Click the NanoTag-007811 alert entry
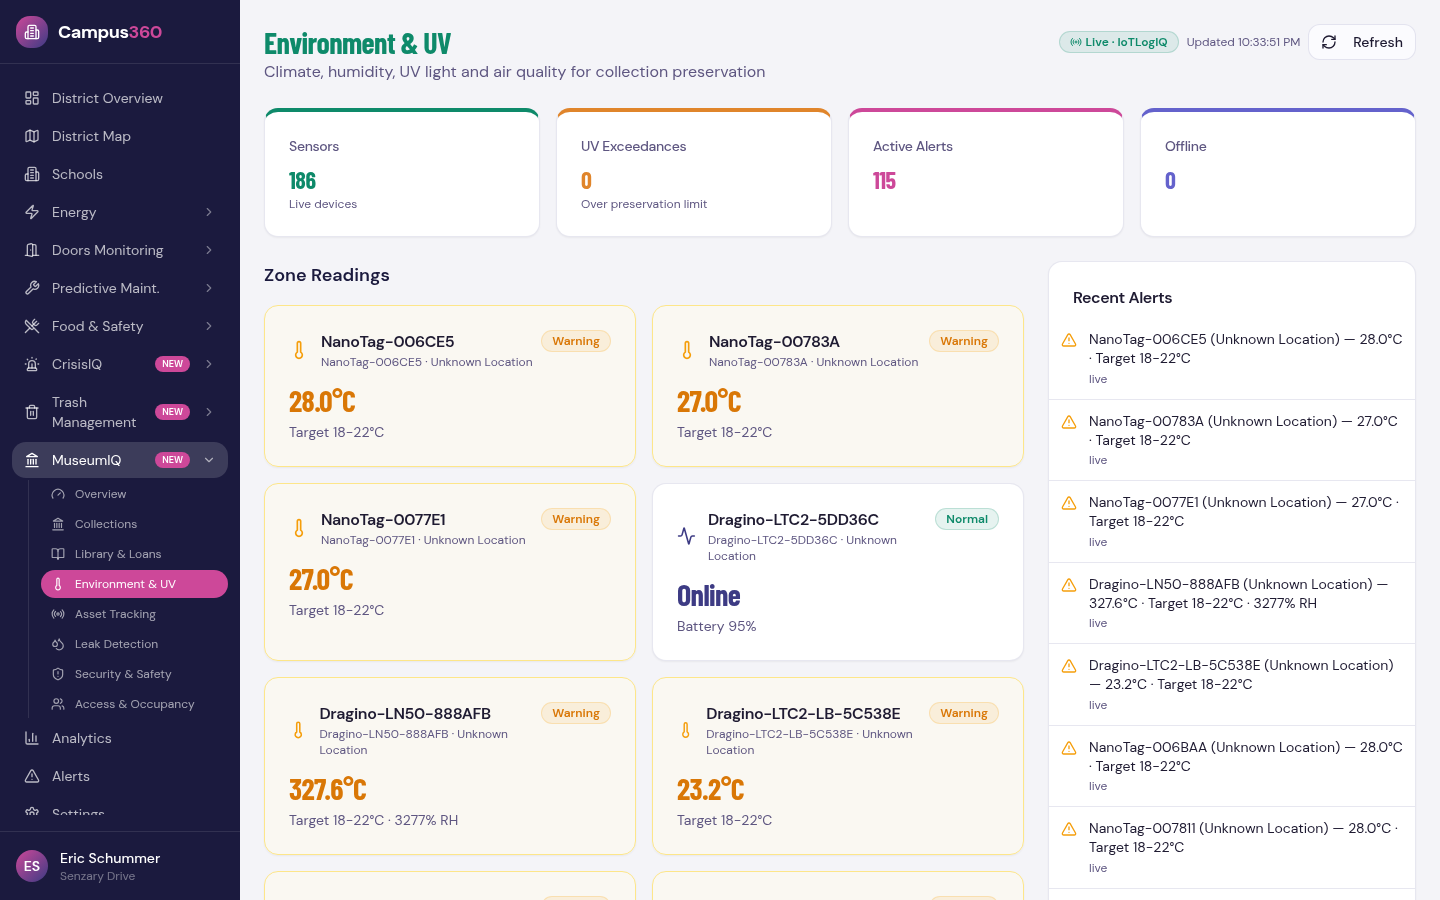 [x=1232, y=847]
